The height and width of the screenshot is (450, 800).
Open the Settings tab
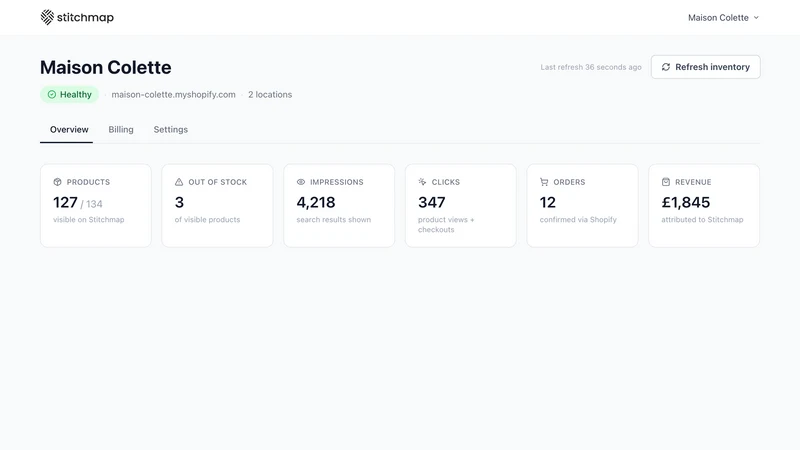pos(170,130)
